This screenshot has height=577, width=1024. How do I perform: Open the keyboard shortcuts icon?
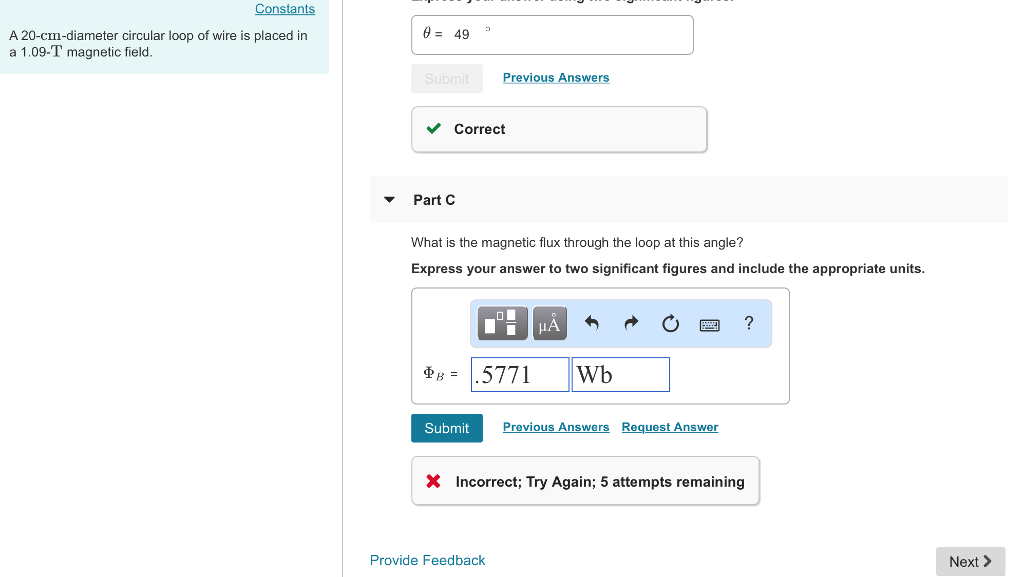click(x=710, y=324)
